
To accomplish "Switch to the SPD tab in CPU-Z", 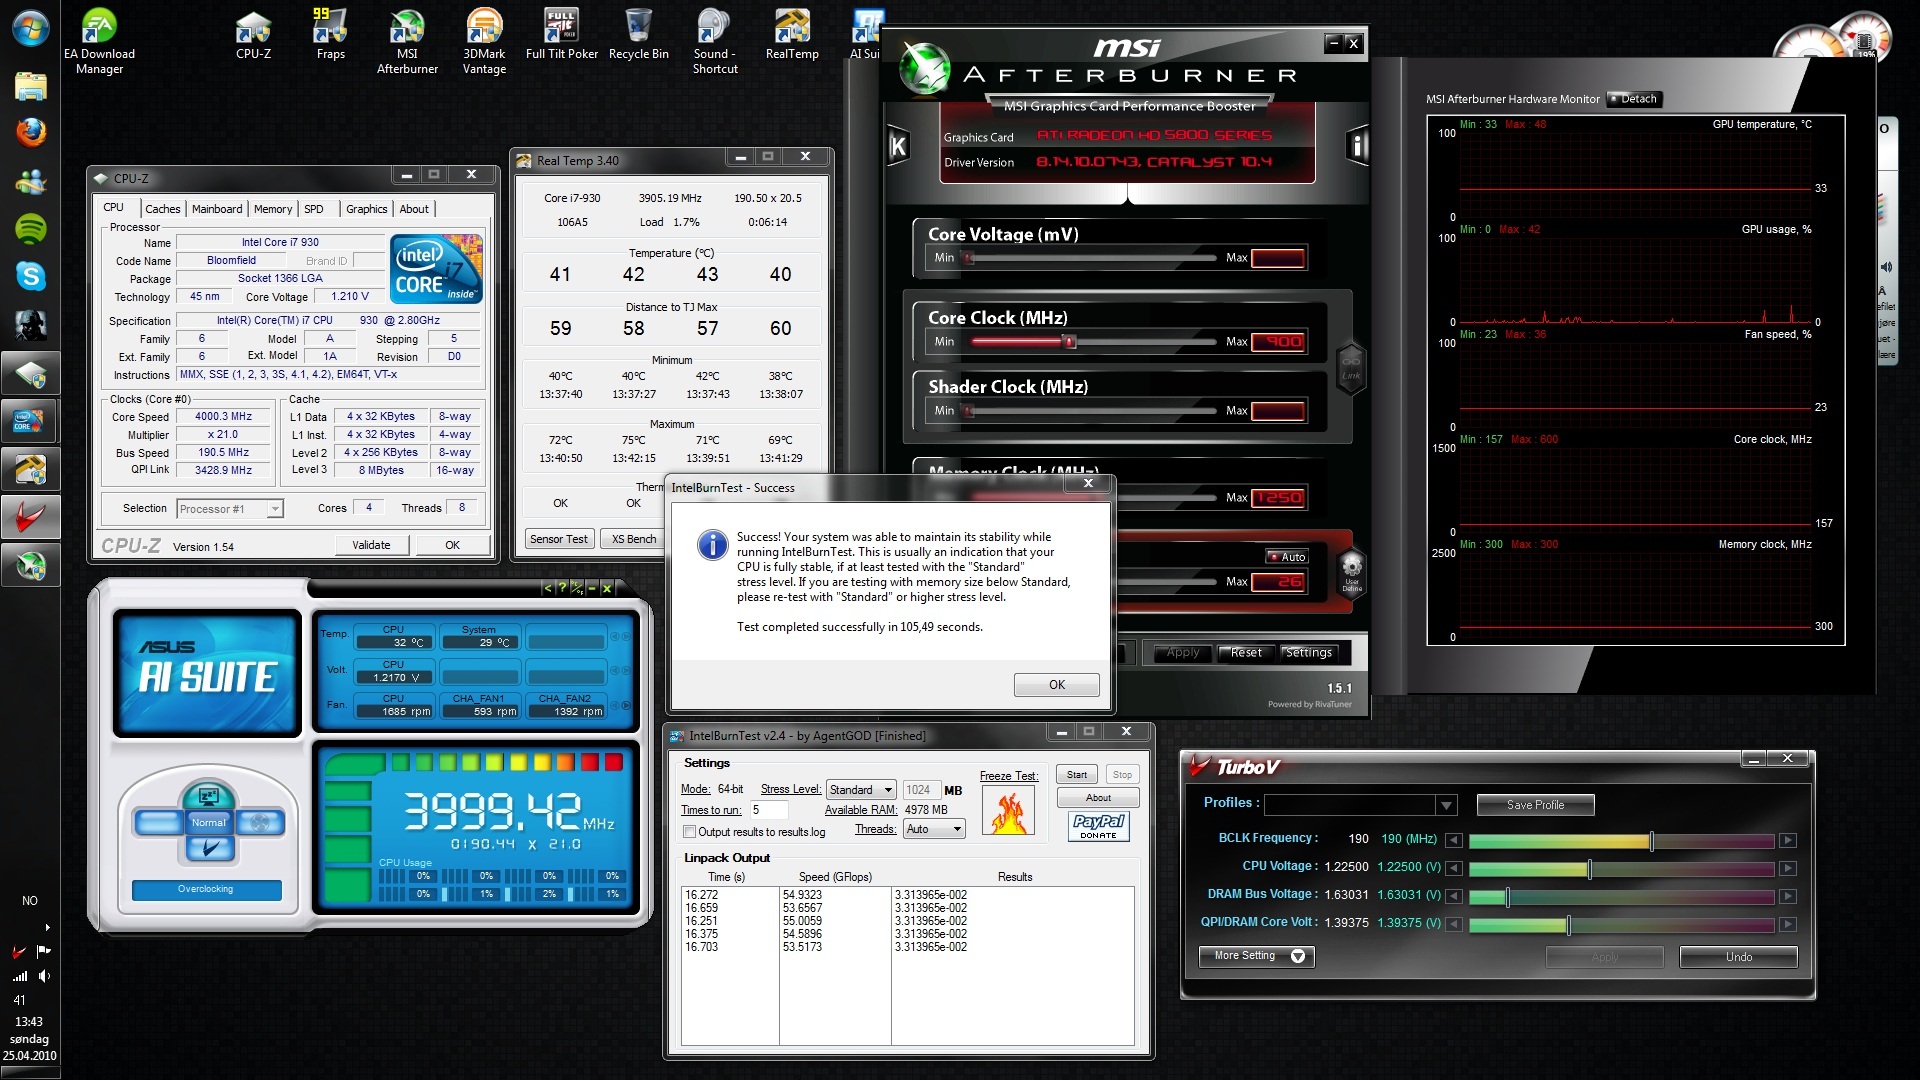I will click(x=314, y=209).
